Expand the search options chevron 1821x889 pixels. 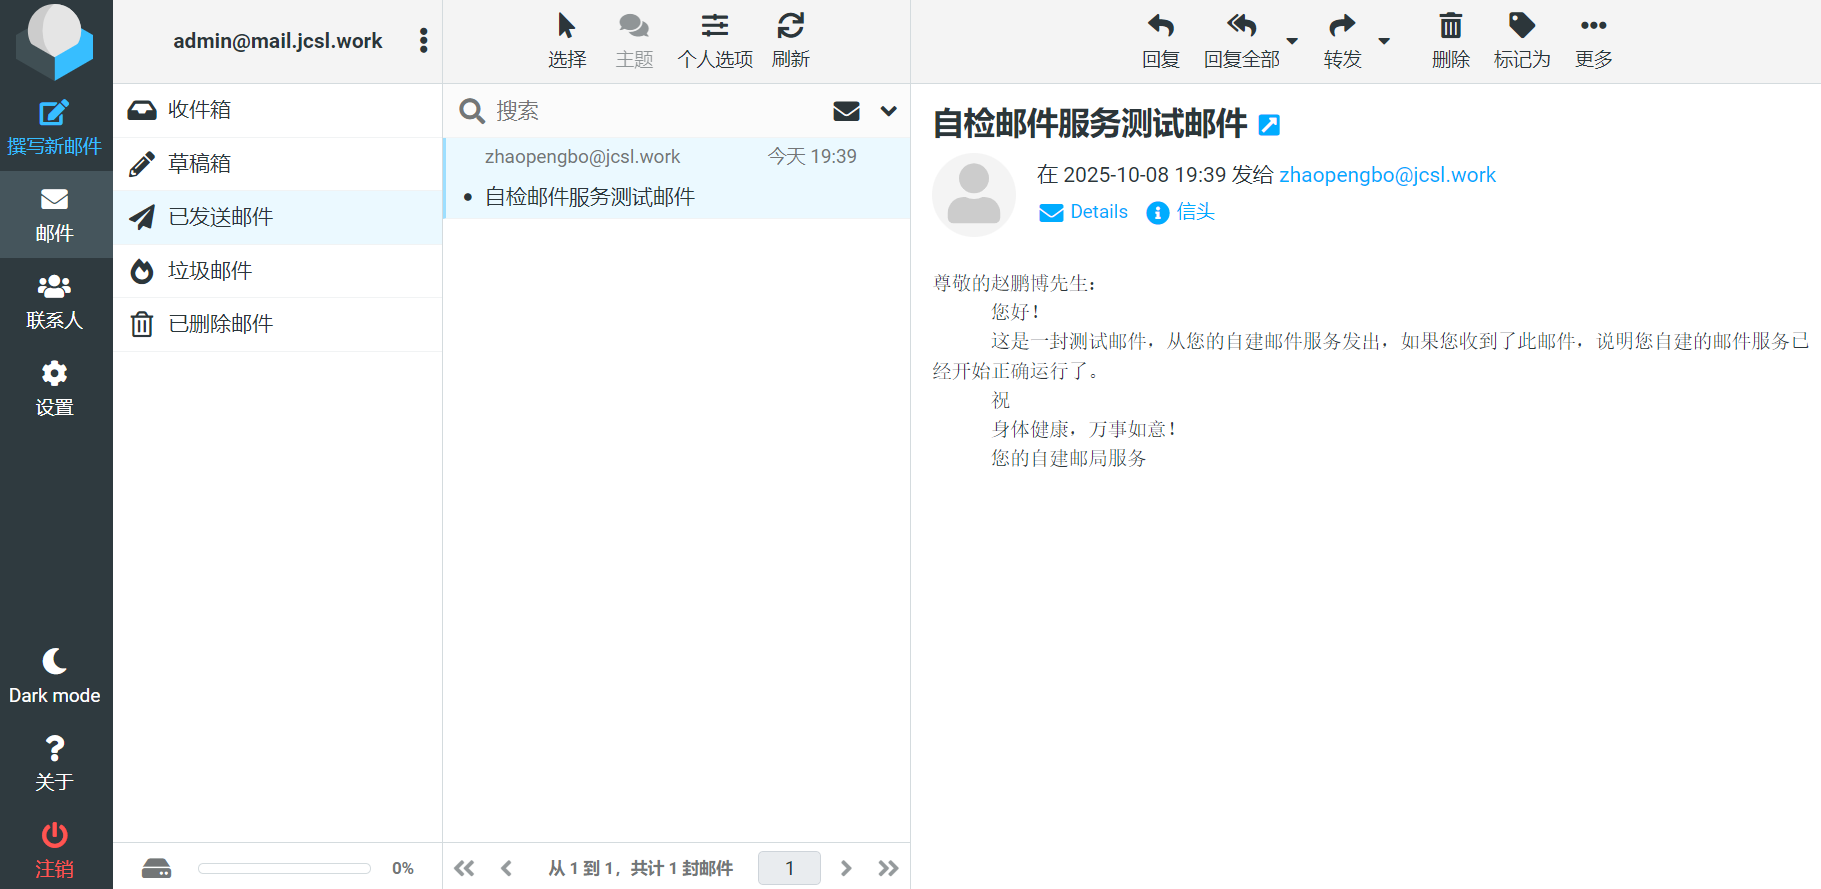(x=888, y=111)
